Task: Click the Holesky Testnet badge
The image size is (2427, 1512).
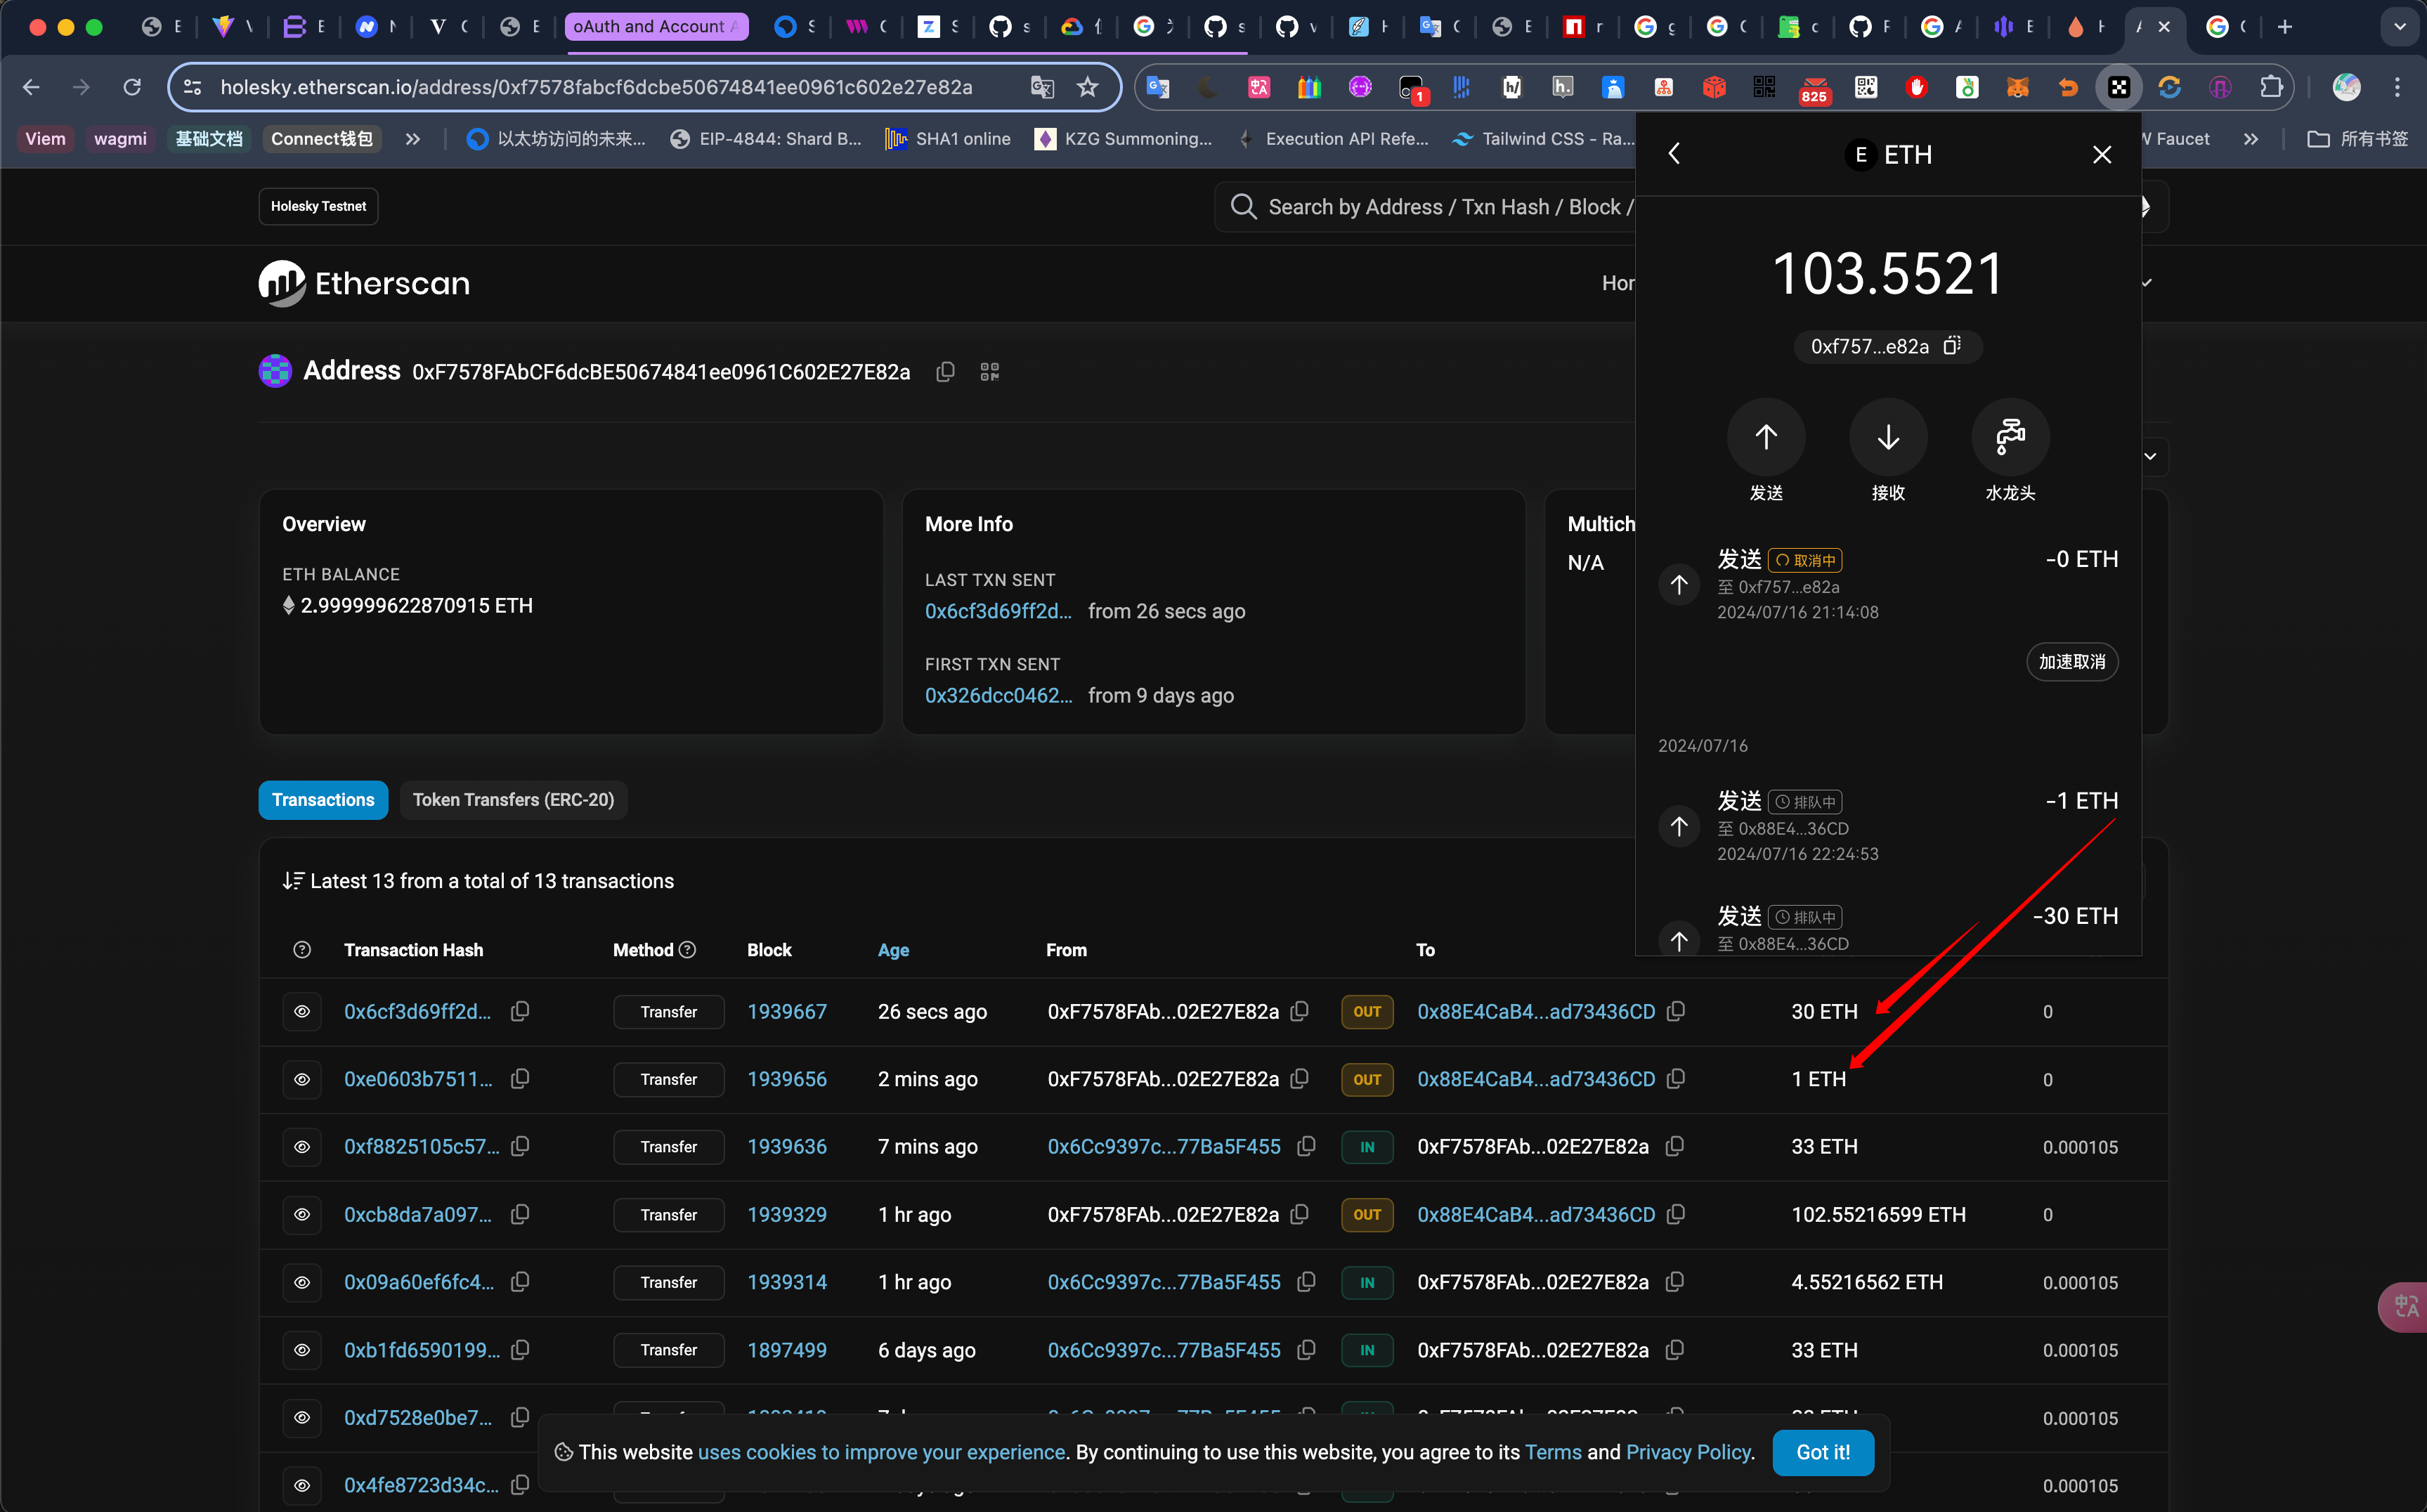Action: pos(318,206)
